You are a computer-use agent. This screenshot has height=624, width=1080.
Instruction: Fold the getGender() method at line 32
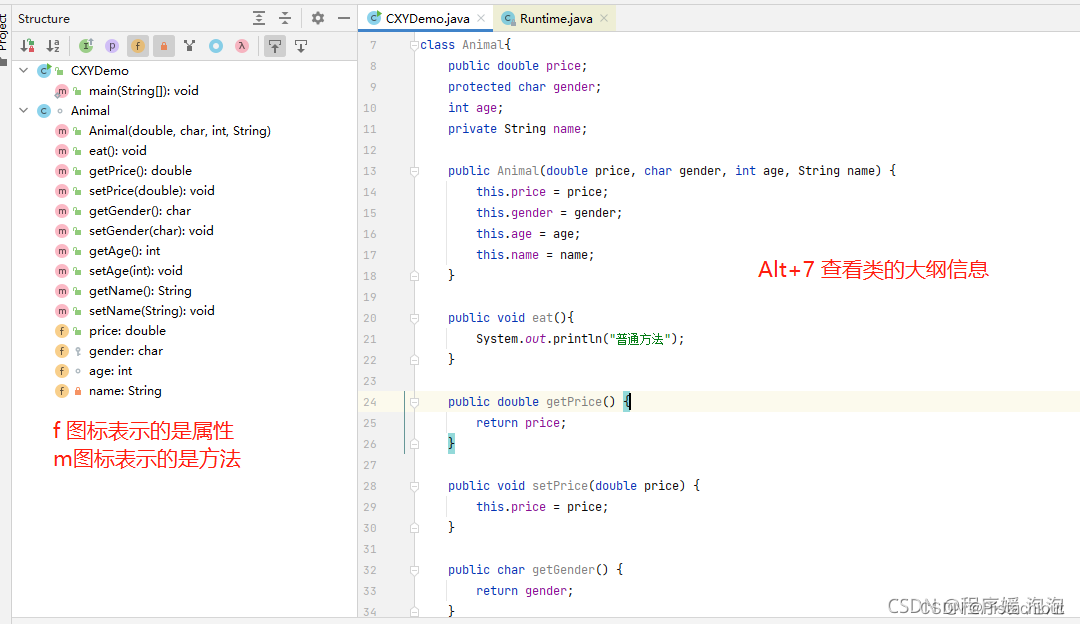pyautogui.click(x=414, y=570)
